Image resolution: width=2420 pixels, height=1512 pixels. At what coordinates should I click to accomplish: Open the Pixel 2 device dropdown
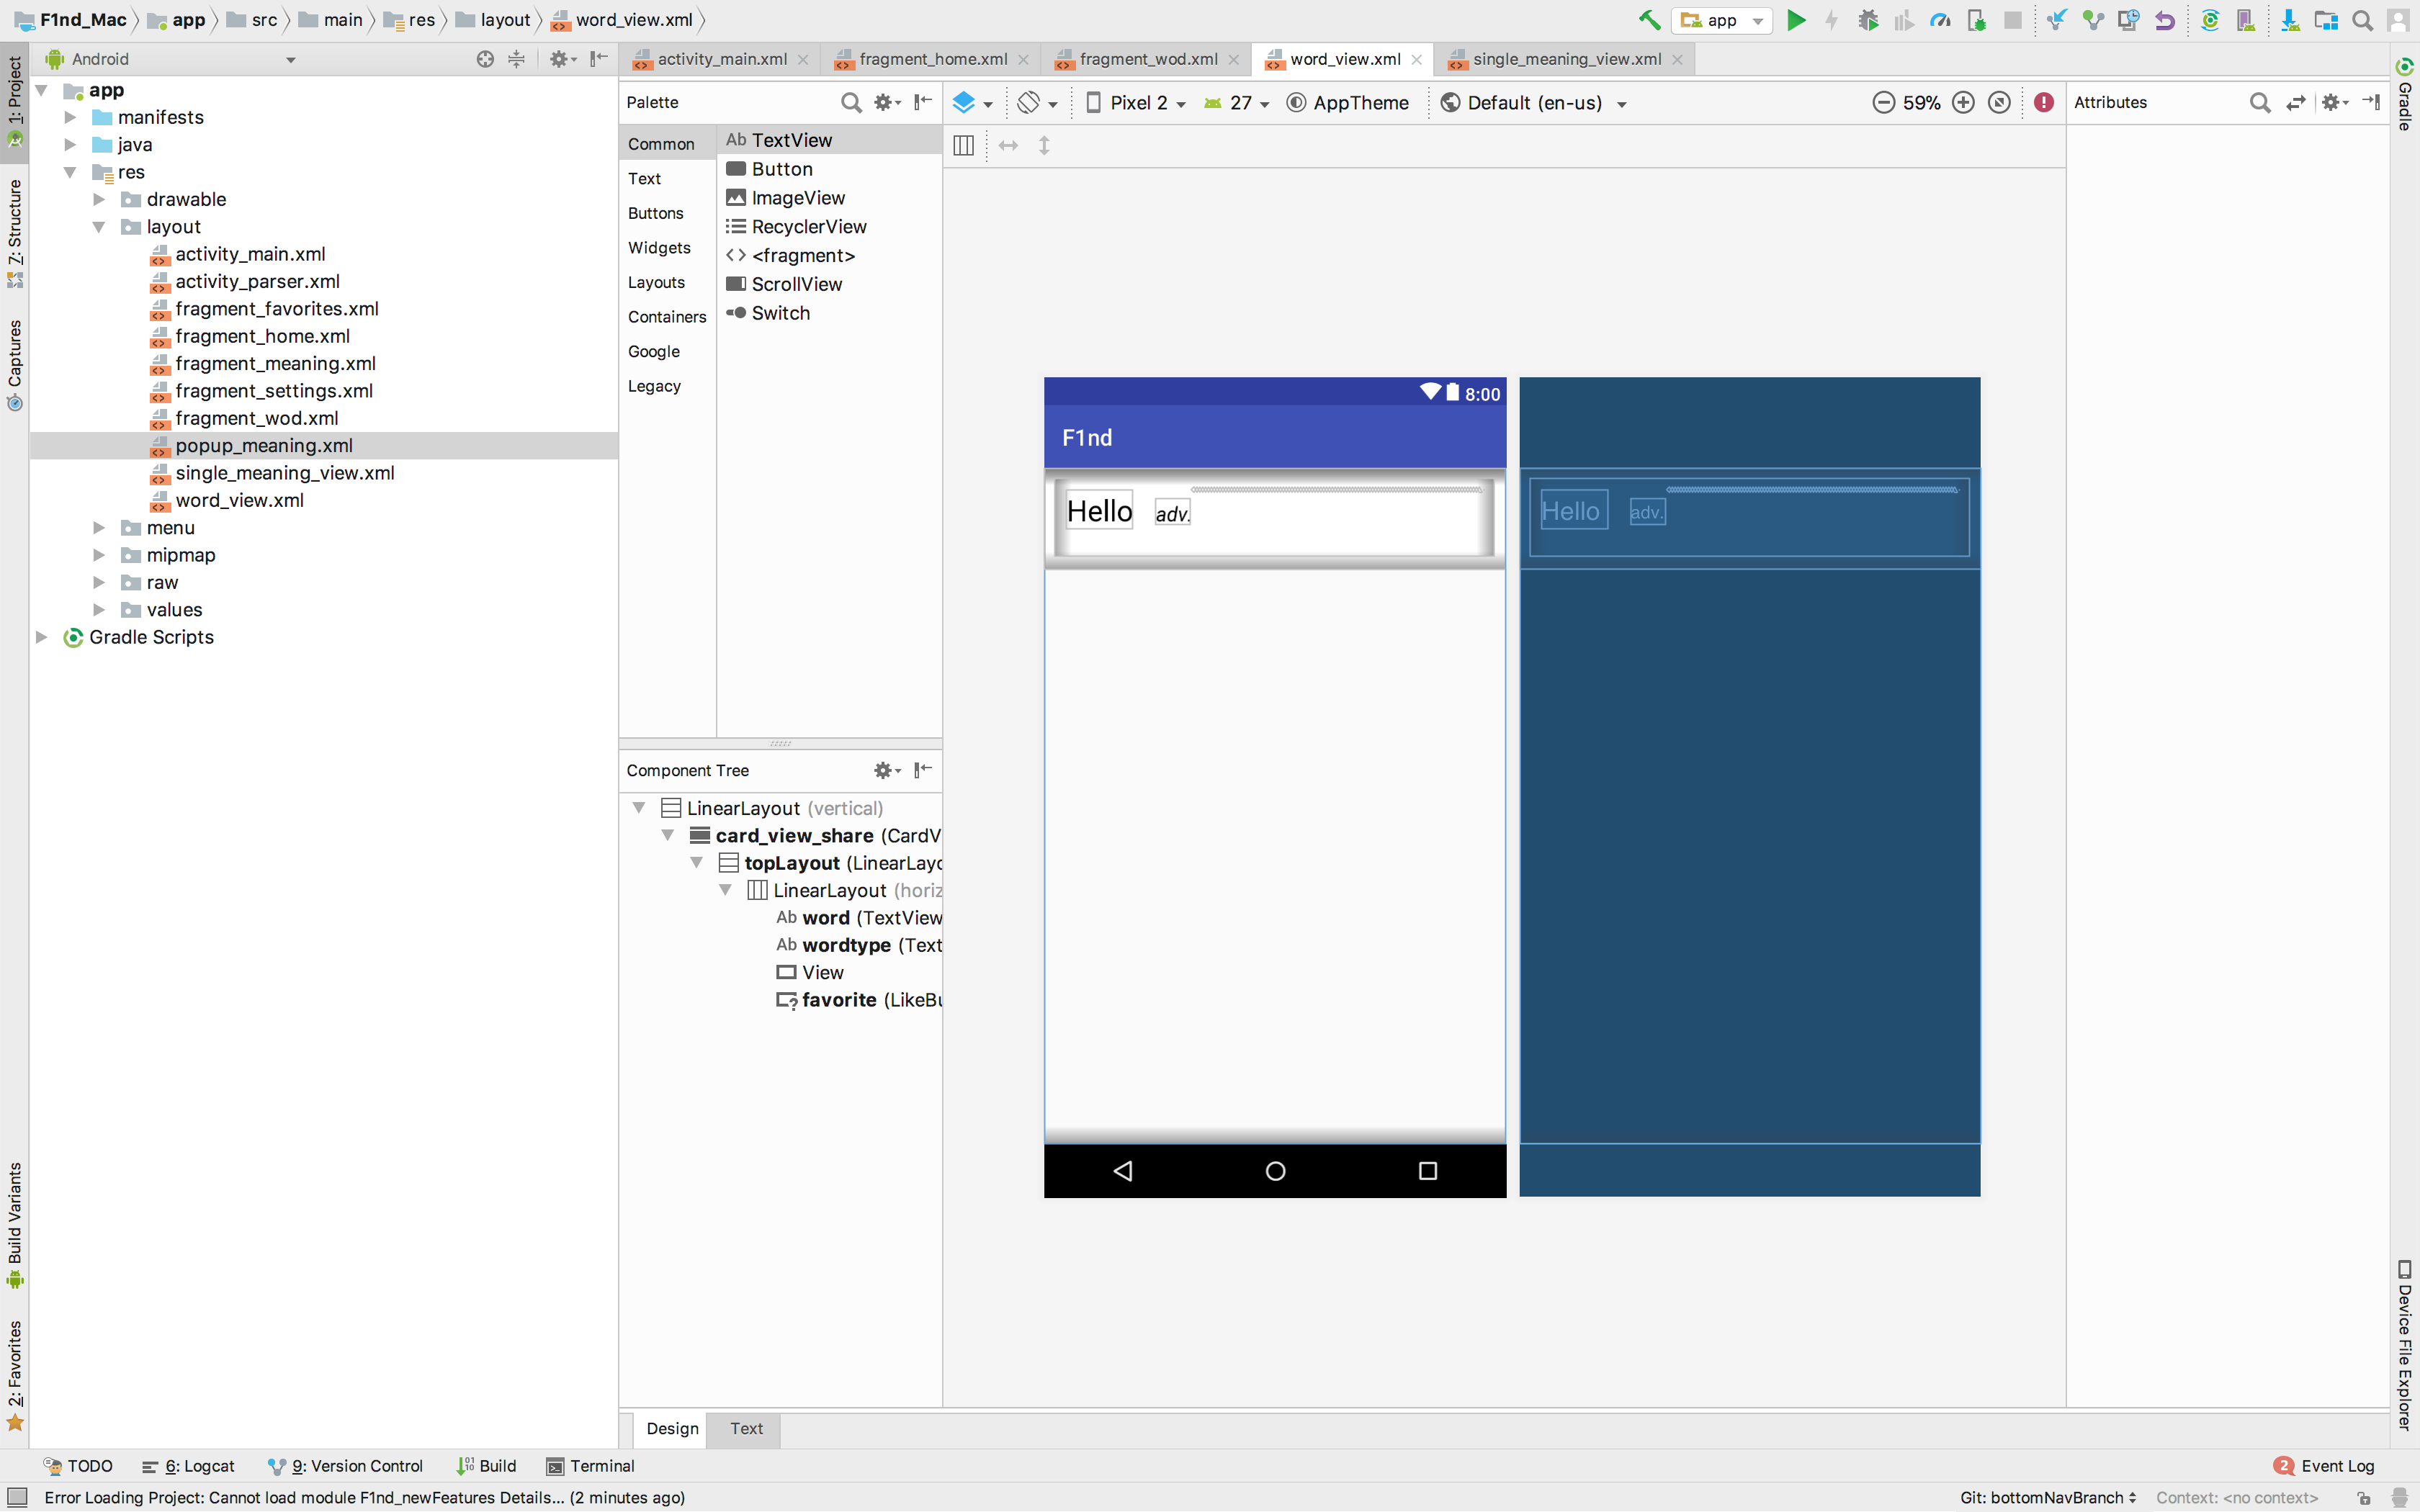coord(1136,102)
